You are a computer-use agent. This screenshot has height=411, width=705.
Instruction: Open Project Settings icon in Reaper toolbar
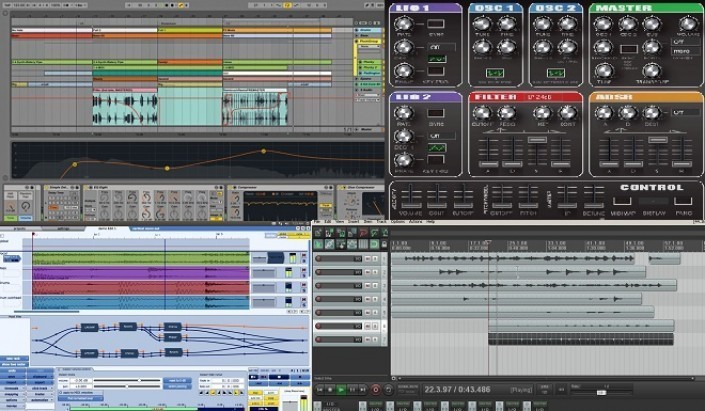[x=352, y=232]
